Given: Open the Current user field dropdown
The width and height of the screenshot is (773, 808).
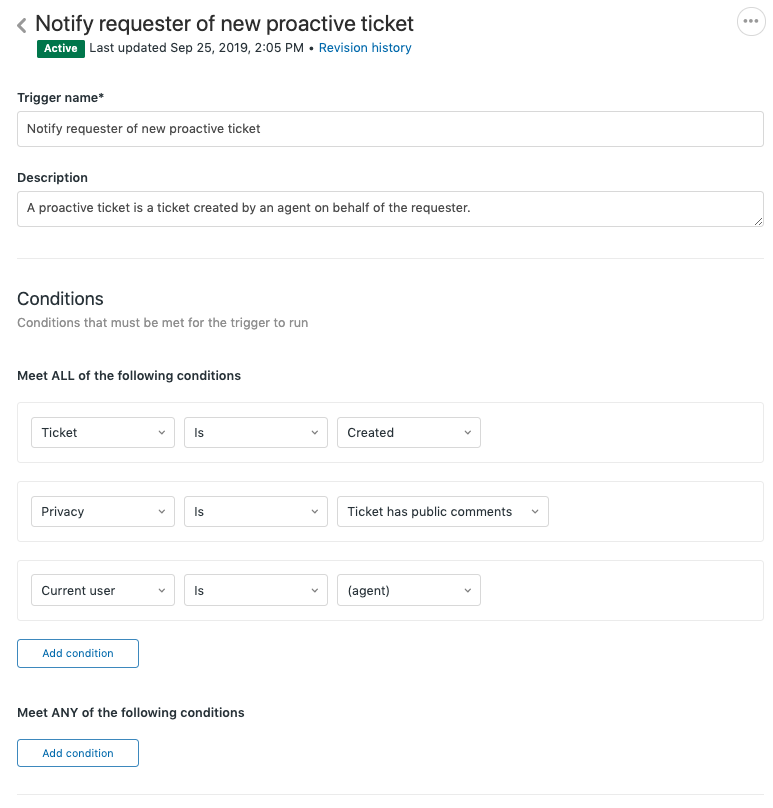Looking at the screenshot, I should pyautogui.click(x=103, y=591).
